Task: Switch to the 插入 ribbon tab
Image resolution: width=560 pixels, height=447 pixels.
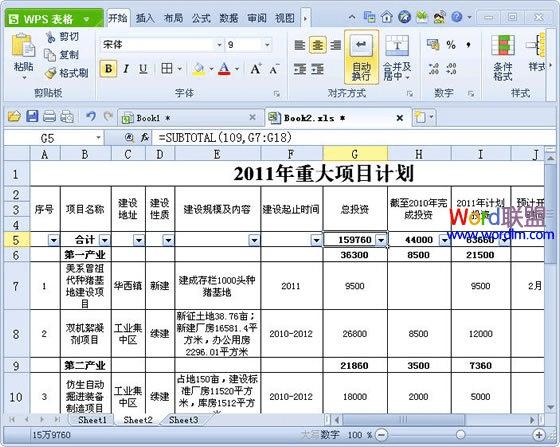Action: click(x=145, y=18)
